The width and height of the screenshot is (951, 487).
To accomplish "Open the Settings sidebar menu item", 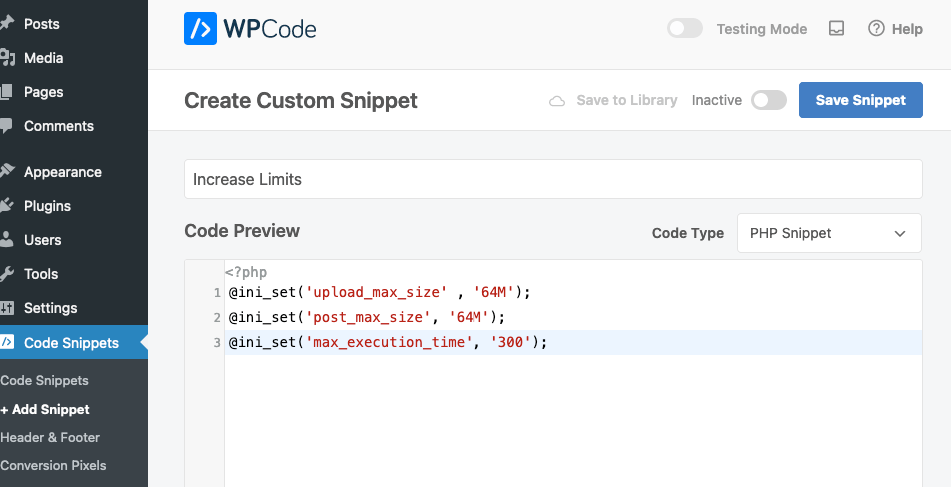I will click(x=50, y=308).
